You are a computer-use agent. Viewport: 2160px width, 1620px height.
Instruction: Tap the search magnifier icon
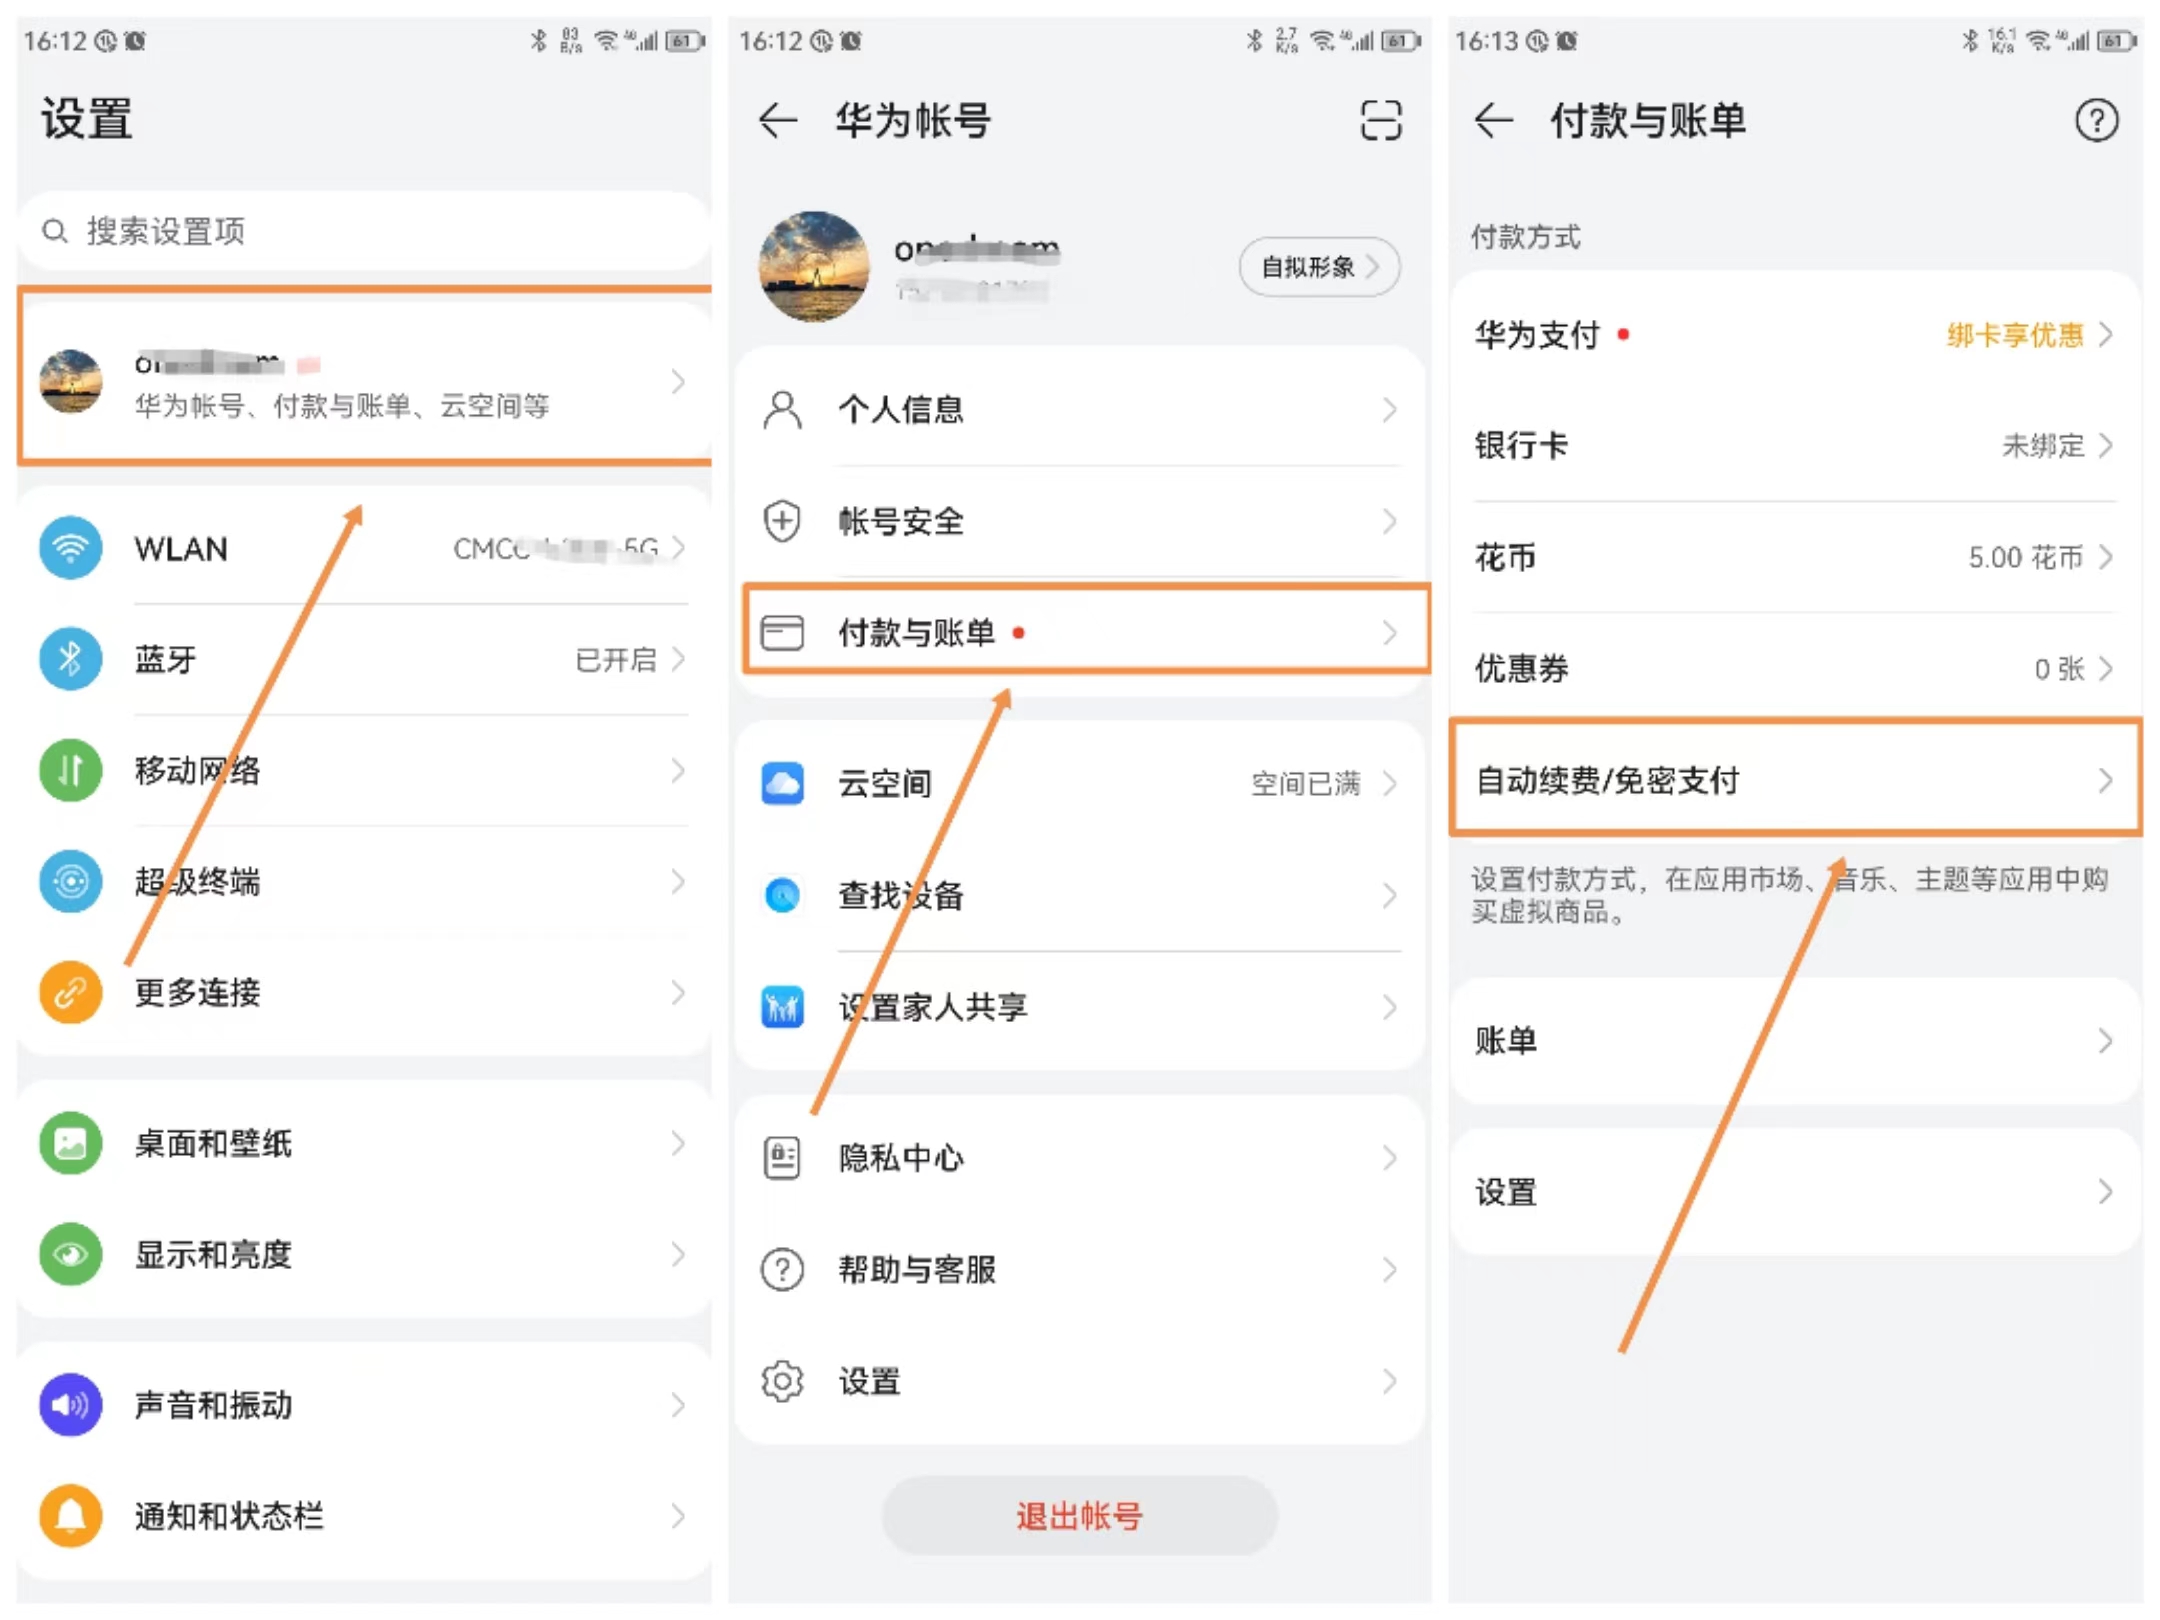coord(54,231)
